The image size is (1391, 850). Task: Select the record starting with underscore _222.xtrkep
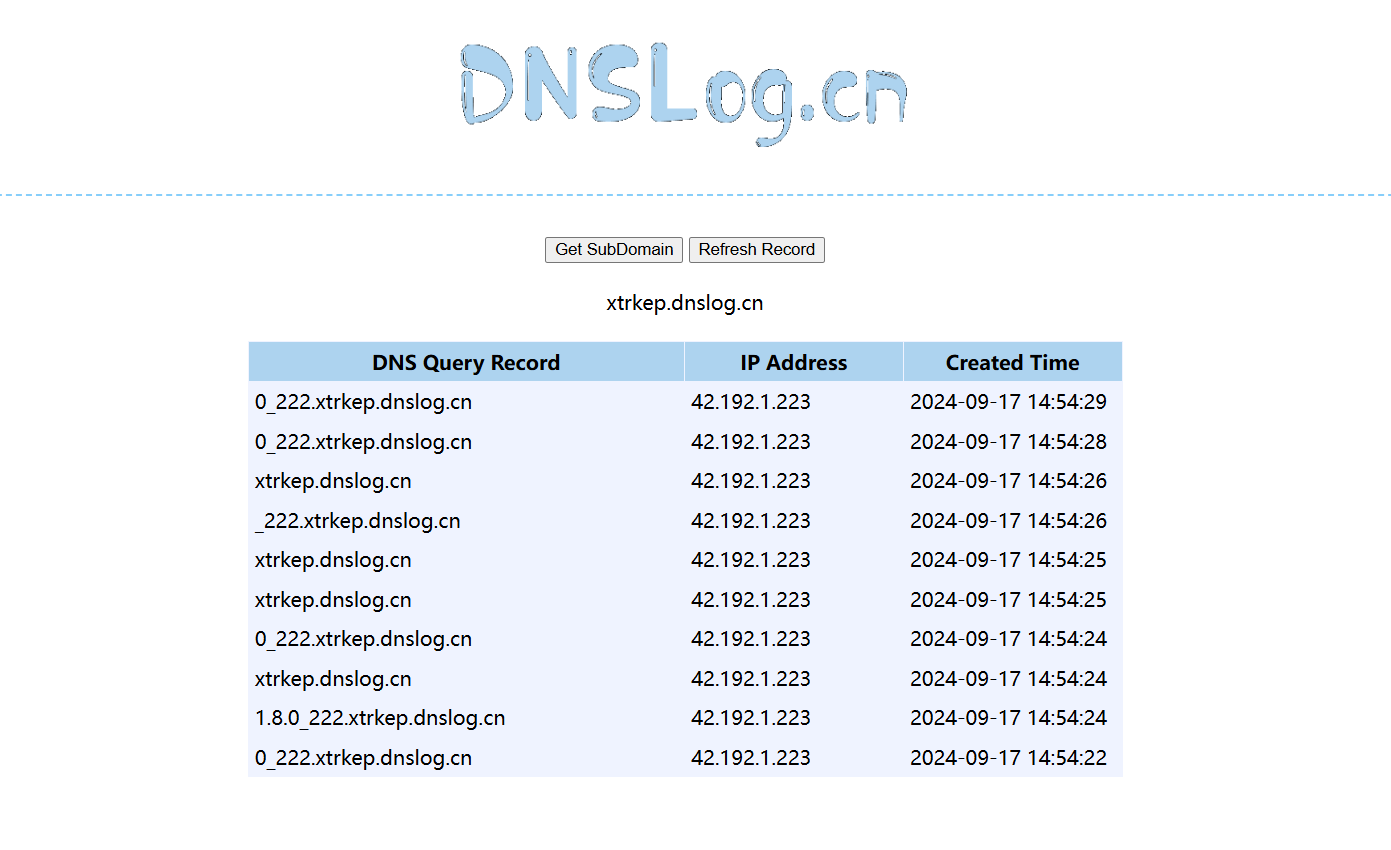(358, 521)
